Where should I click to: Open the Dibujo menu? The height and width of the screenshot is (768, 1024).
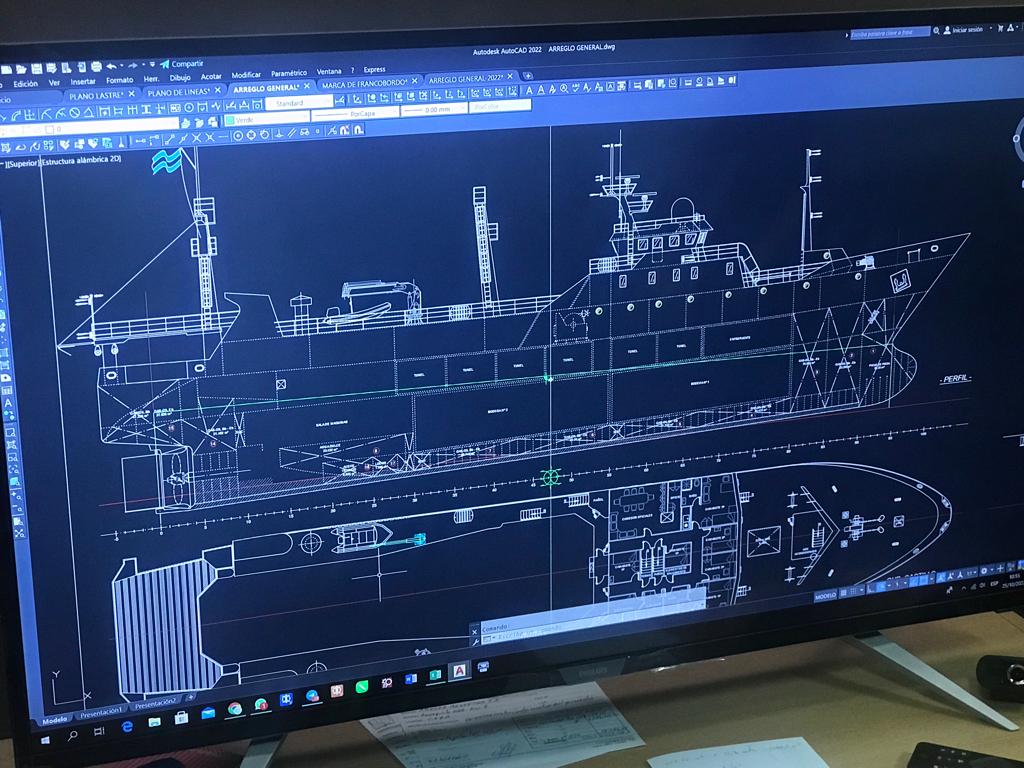[x=180, y=78]
